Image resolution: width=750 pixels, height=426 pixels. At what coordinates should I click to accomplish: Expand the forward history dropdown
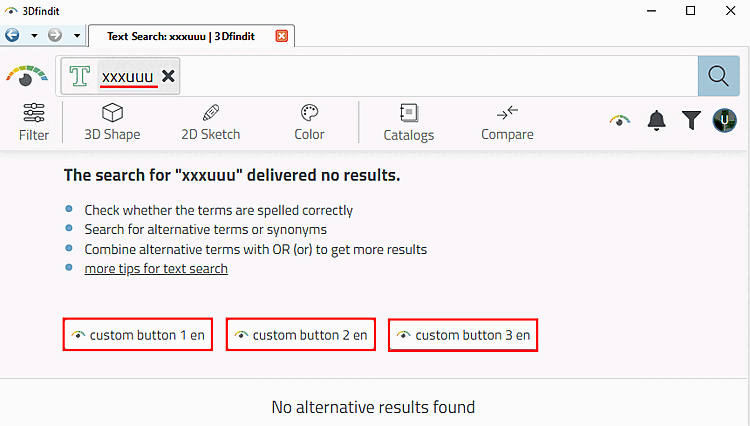pyautogui.click(x=77, y=35)
